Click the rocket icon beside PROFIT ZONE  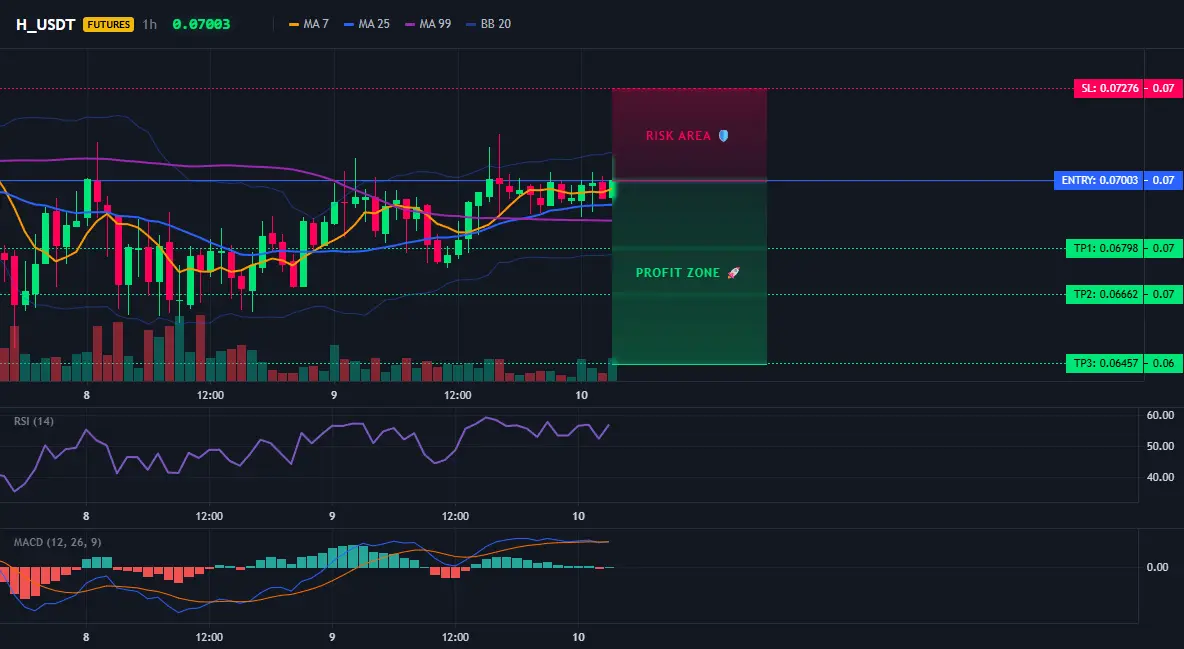coord(733,273)
